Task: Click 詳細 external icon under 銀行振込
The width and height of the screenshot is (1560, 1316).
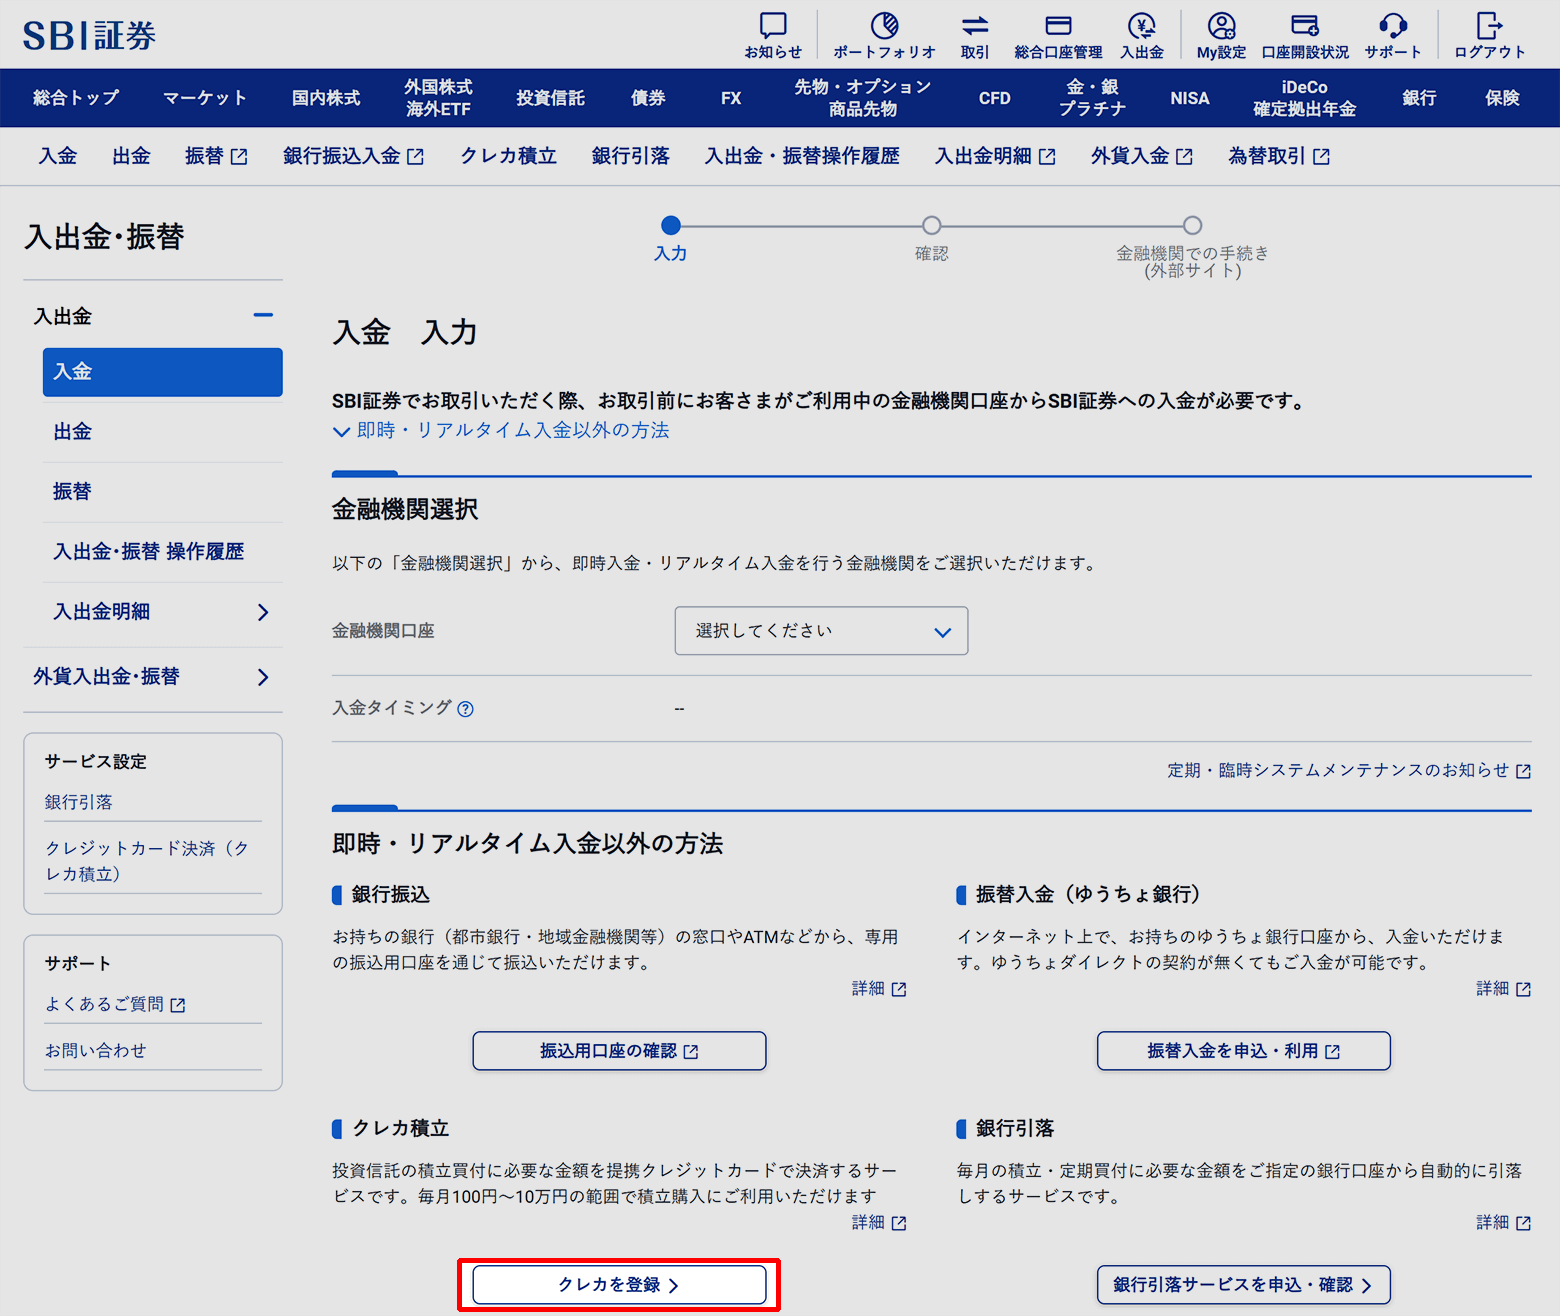Action: tap(899, 989)
